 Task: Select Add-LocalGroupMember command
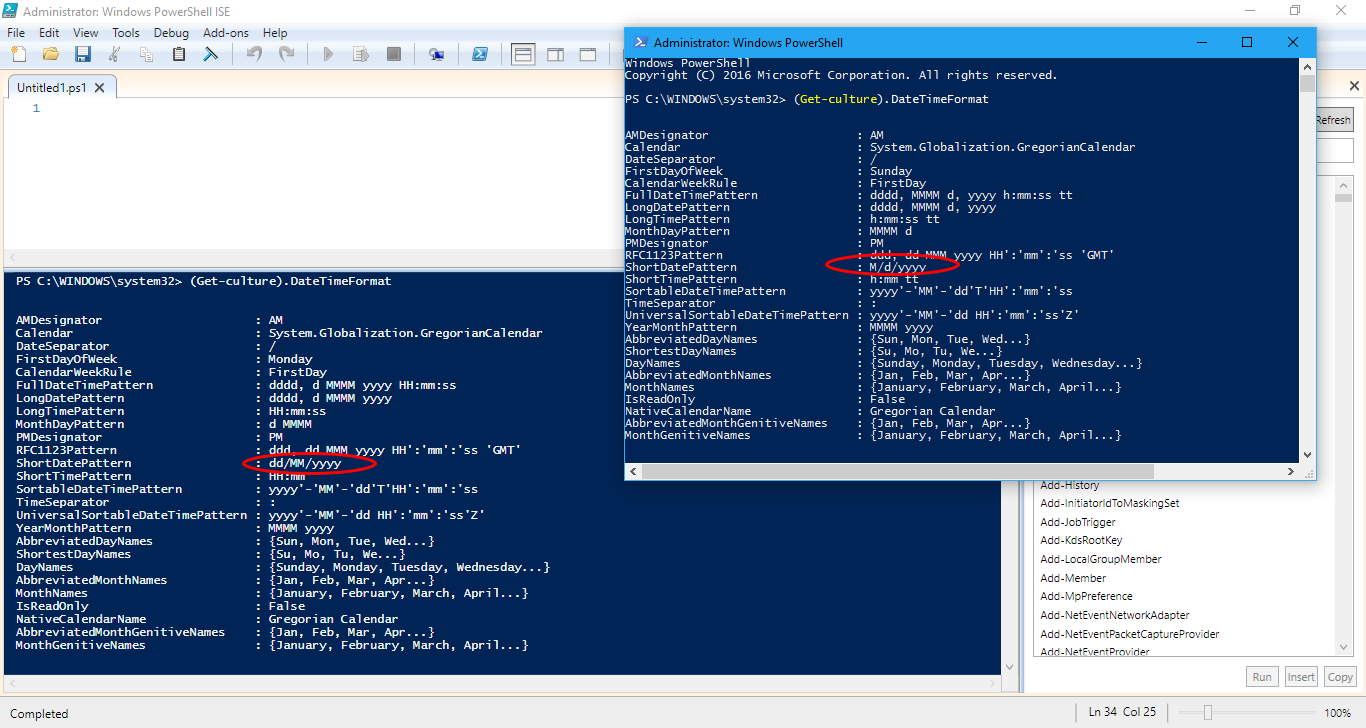[x=1101, y=559]
